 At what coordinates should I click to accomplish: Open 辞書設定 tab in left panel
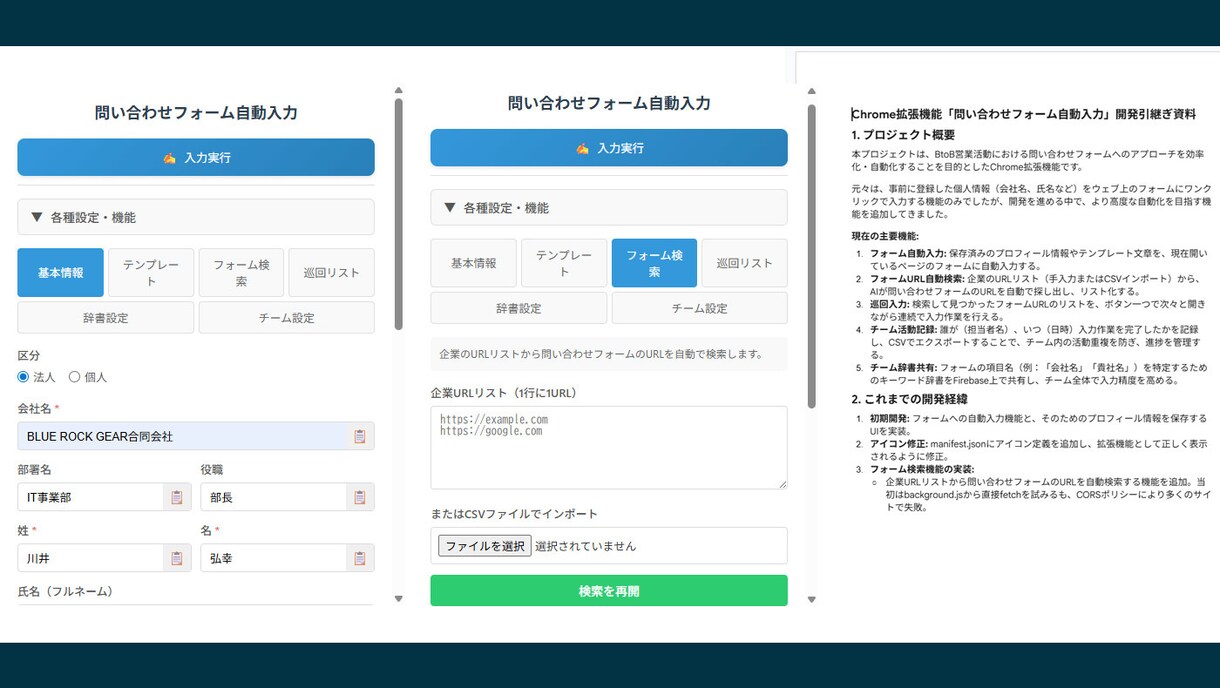106,318
